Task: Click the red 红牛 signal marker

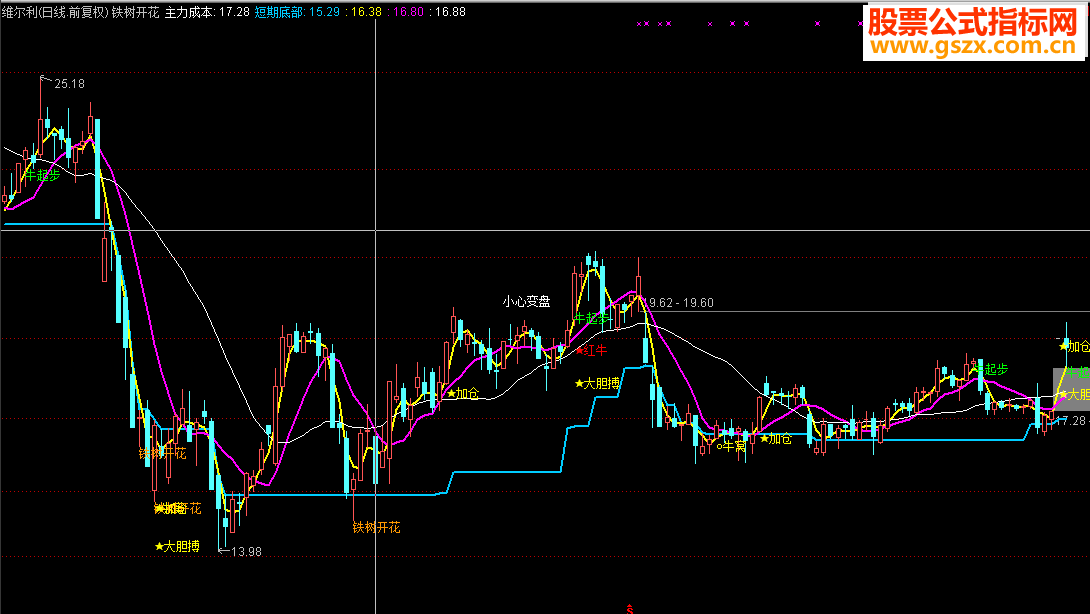Action: 592,350
